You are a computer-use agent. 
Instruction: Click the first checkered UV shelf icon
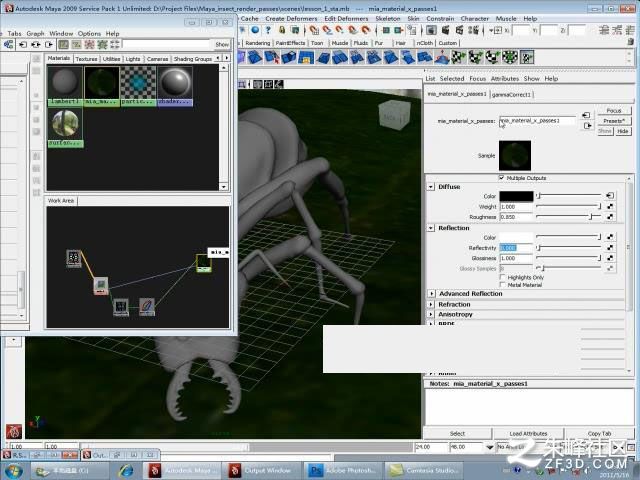click(459, 57)
